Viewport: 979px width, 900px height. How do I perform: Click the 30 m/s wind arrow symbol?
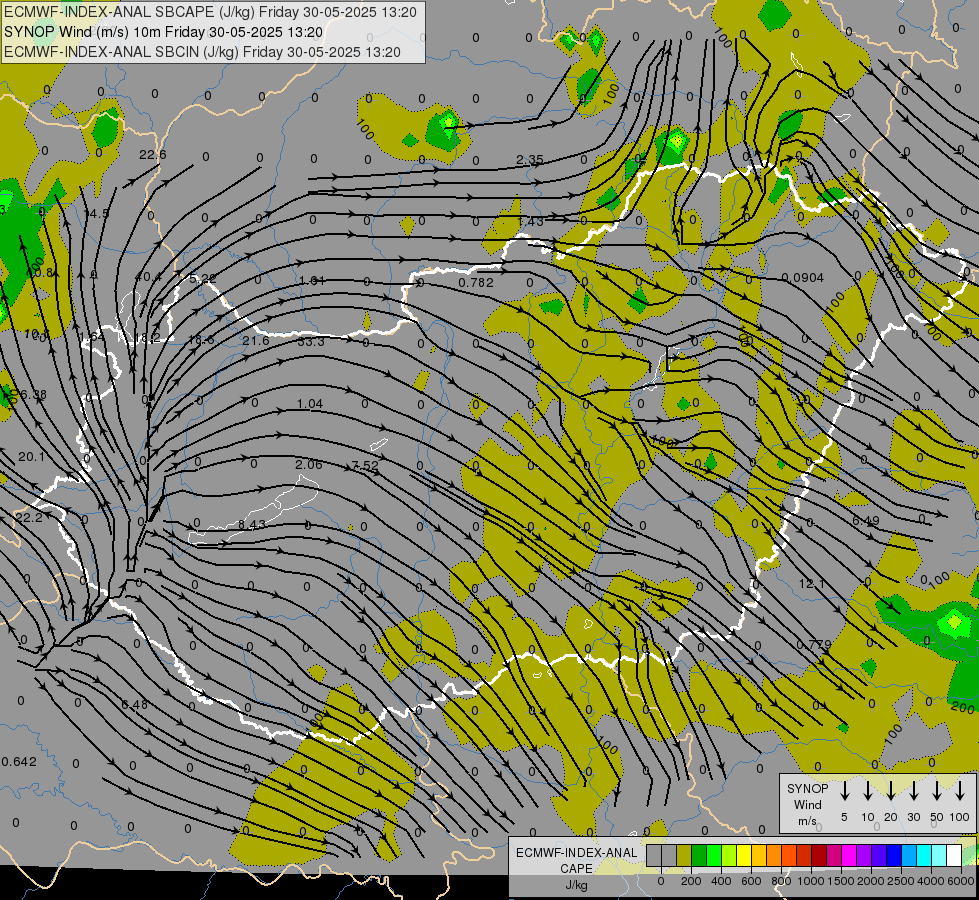tap(913, 791)
